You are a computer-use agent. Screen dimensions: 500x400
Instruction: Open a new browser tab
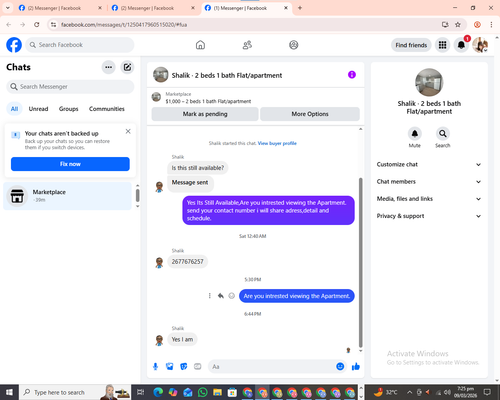[300, 8]
